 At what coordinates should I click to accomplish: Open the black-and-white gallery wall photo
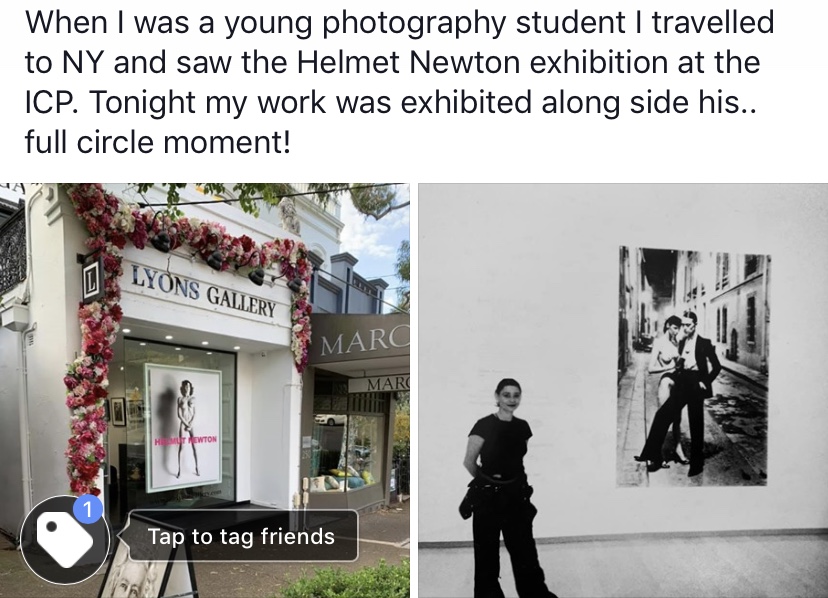point(623,390)
